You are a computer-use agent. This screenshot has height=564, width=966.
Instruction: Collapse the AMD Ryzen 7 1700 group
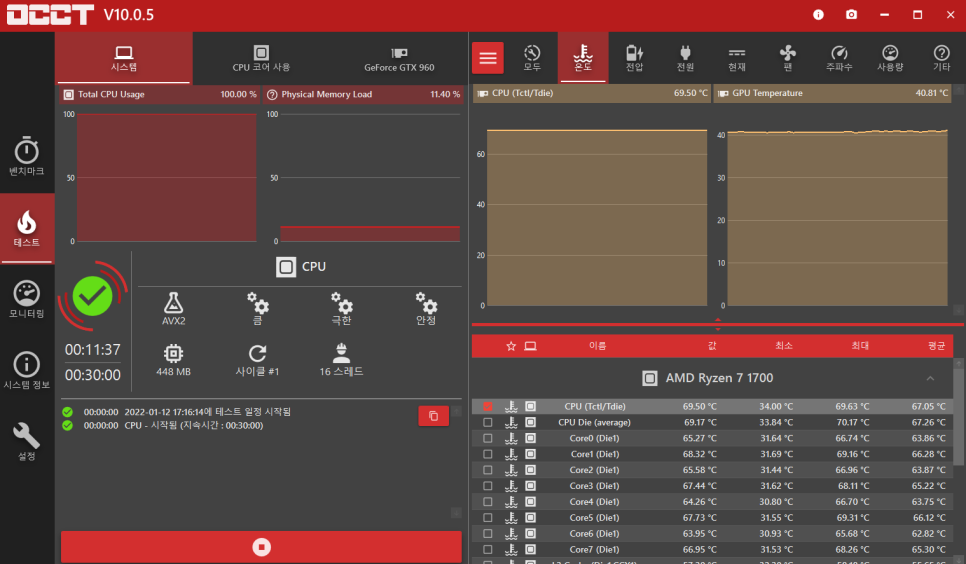(x=930, y=378)
